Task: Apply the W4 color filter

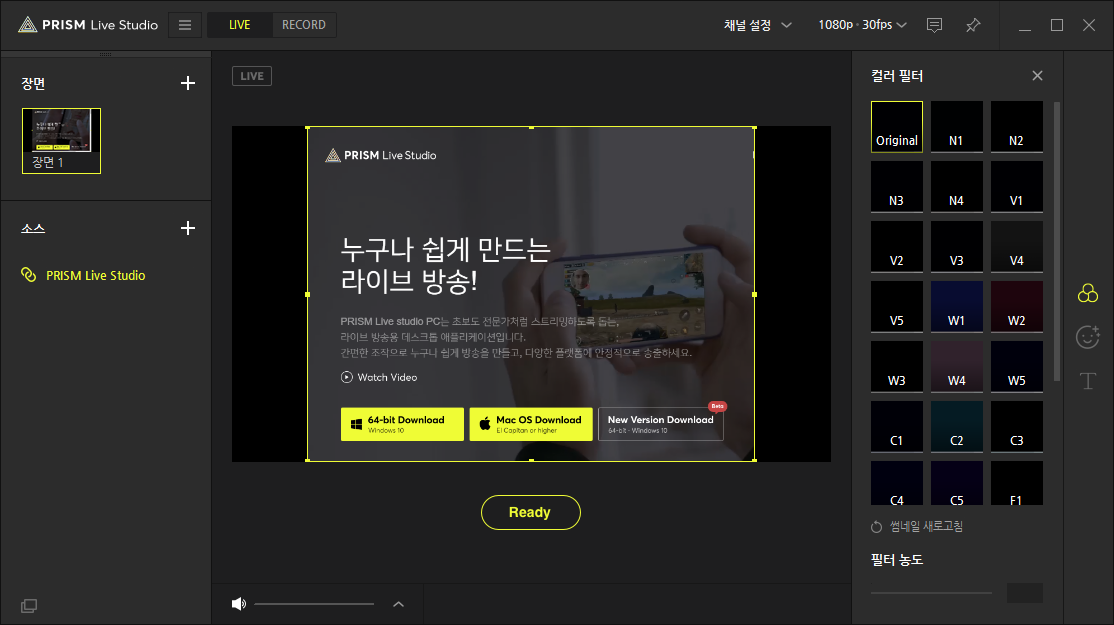Action: pyautogui.click(x=956, y=366)
